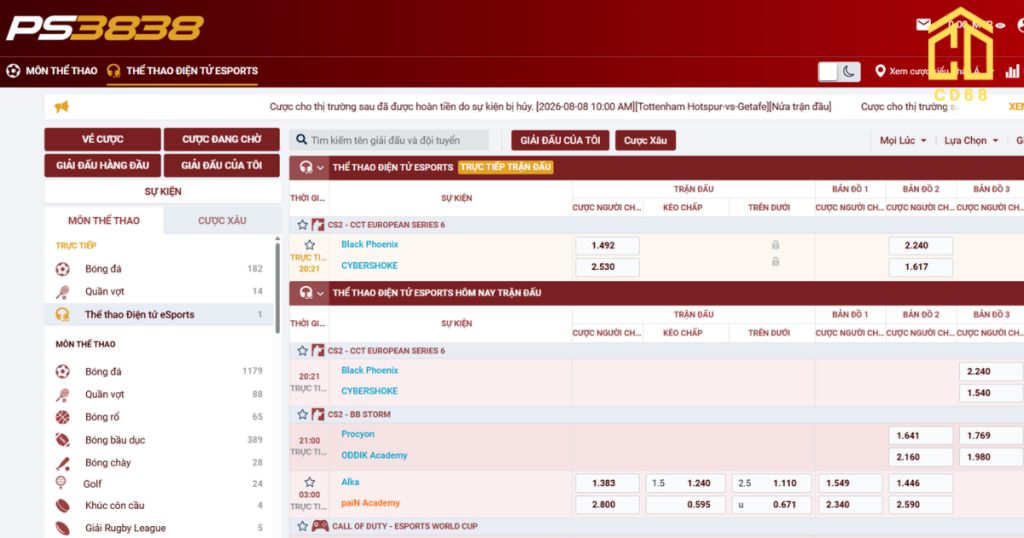Star the live Black Phoenix match
The height and width of the screenshot is (538, 1024).
point(310,245)
